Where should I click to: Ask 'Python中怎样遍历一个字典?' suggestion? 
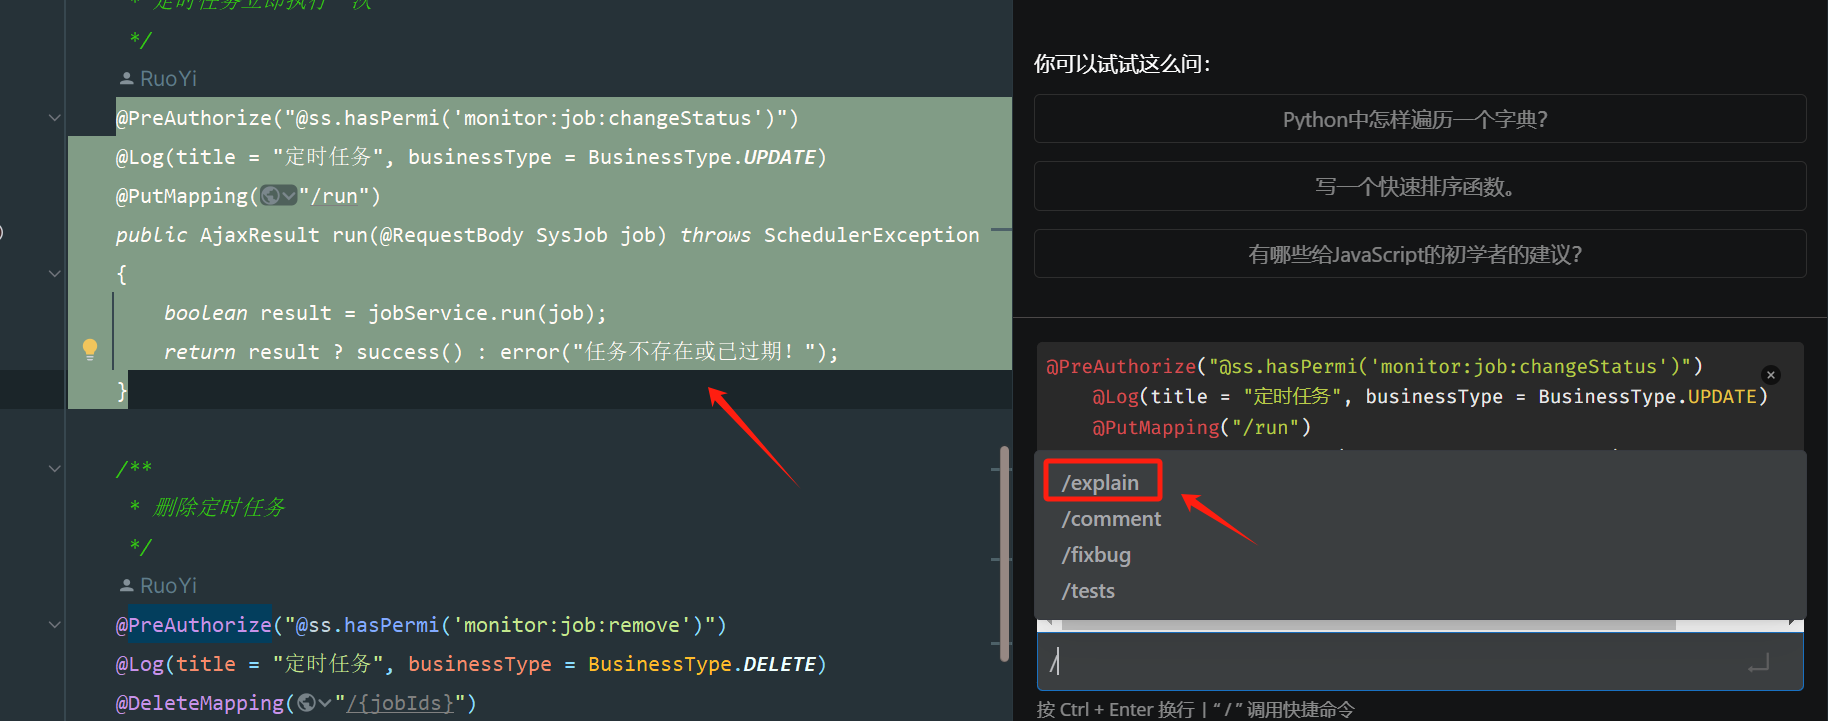tap(1420, 119)
